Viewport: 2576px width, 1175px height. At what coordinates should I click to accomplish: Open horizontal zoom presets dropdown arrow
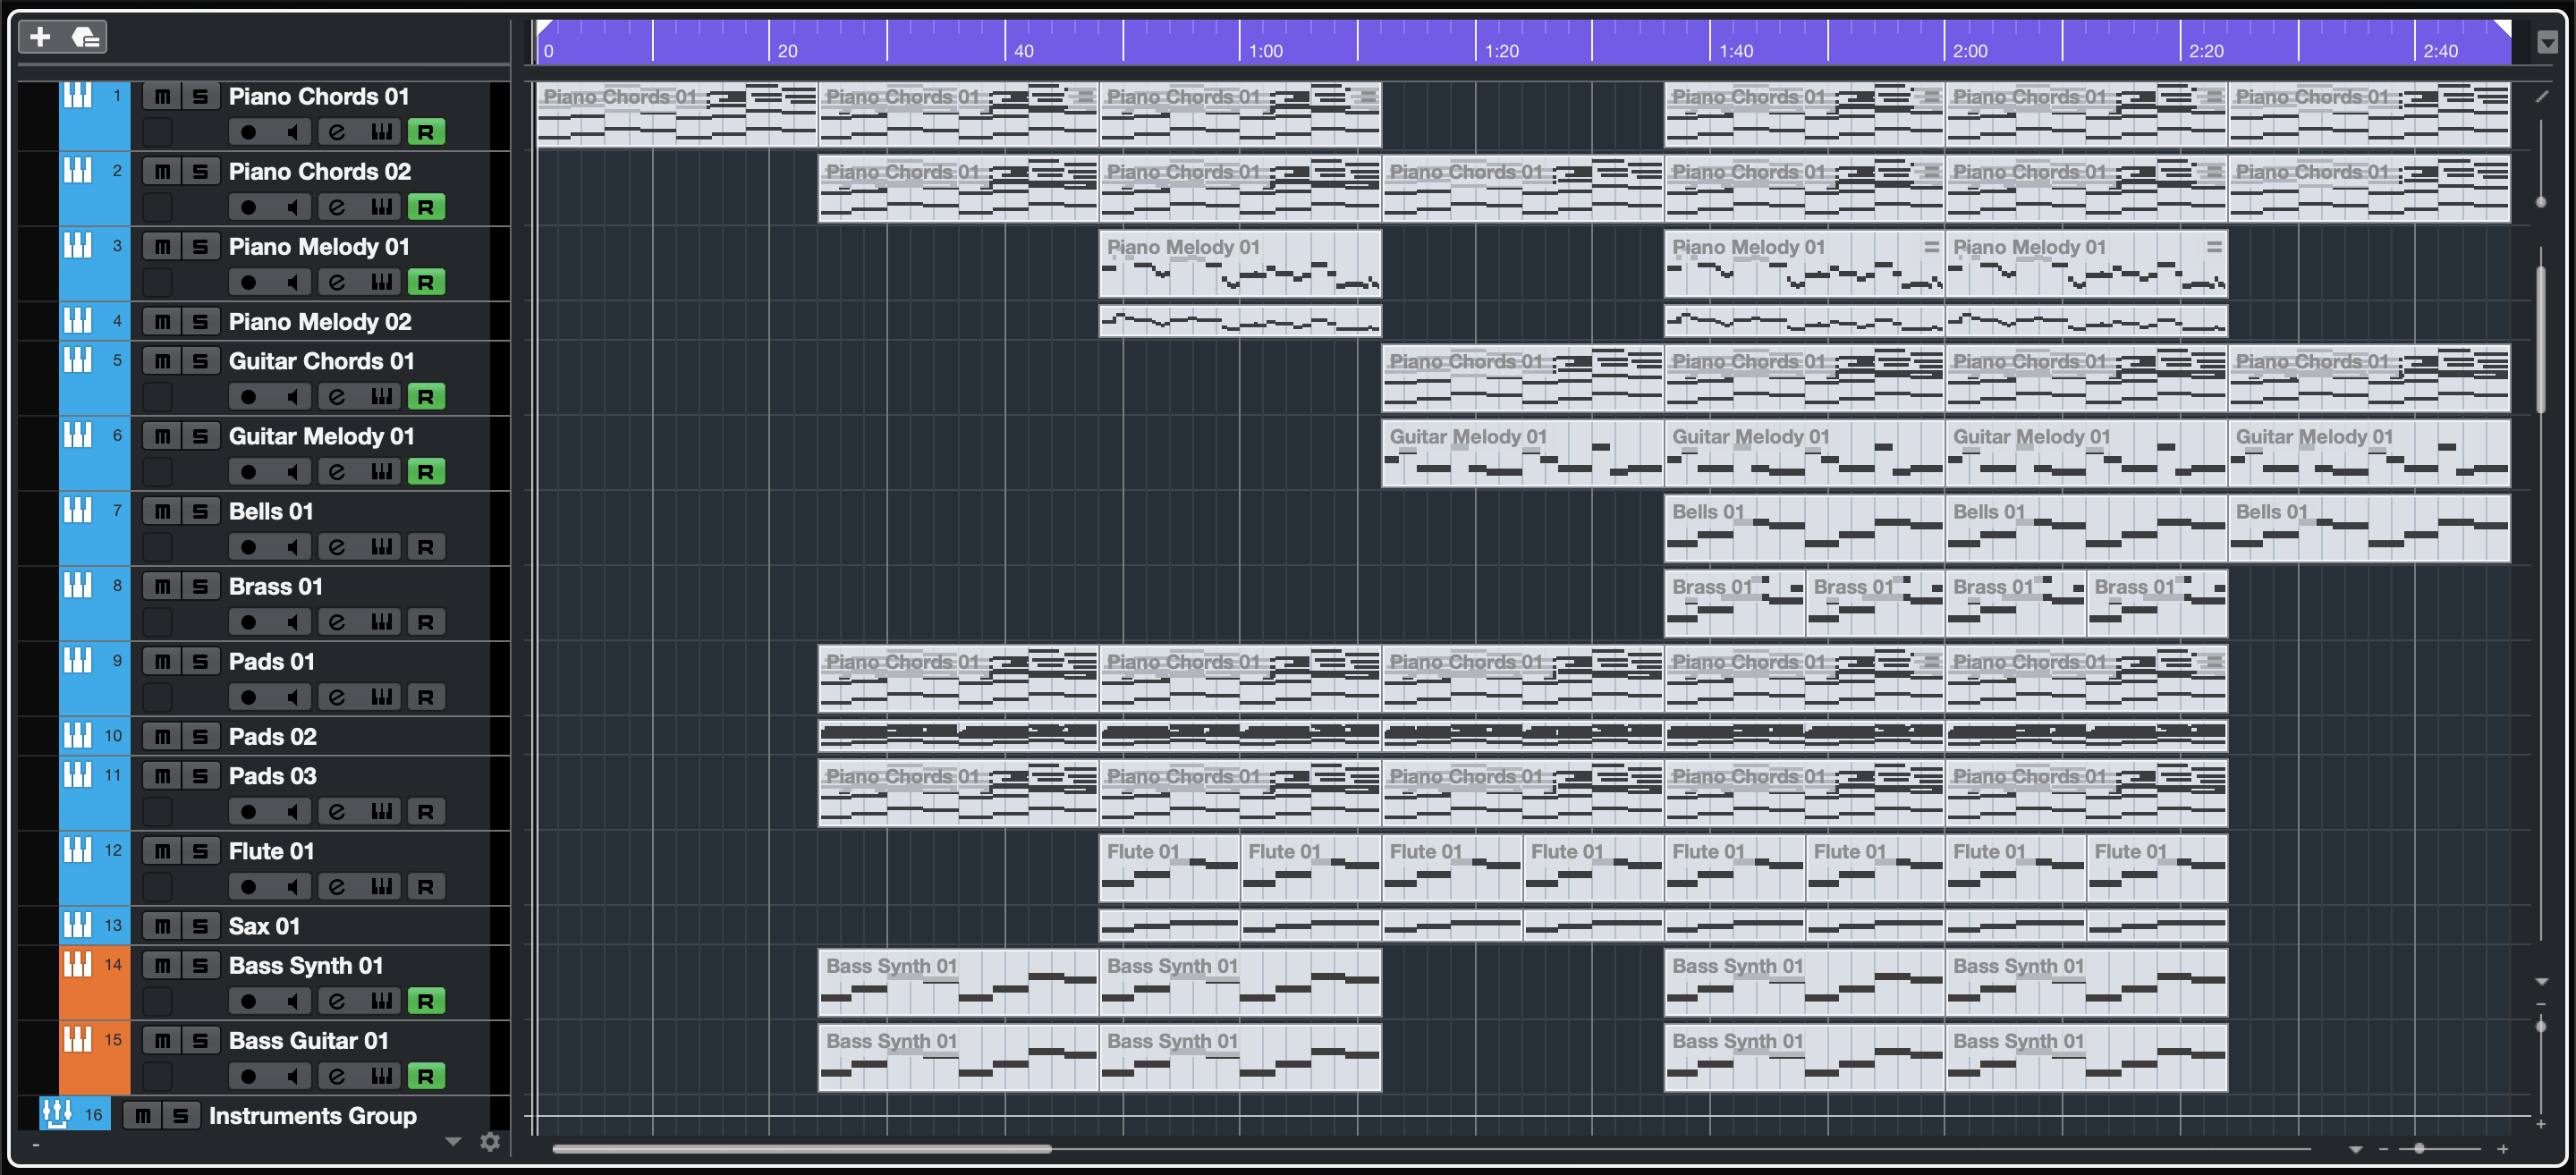(x=2356, y=1150)
